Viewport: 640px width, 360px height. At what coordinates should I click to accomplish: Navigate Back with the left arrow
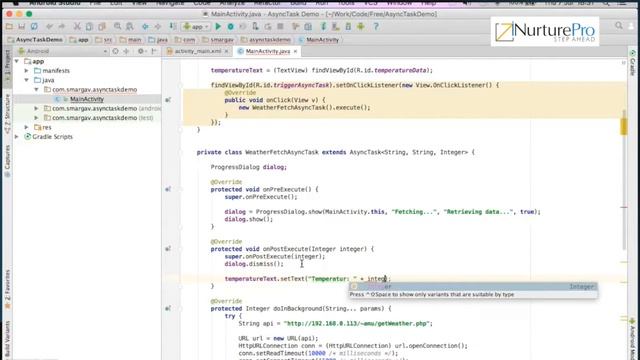point(145,27)
